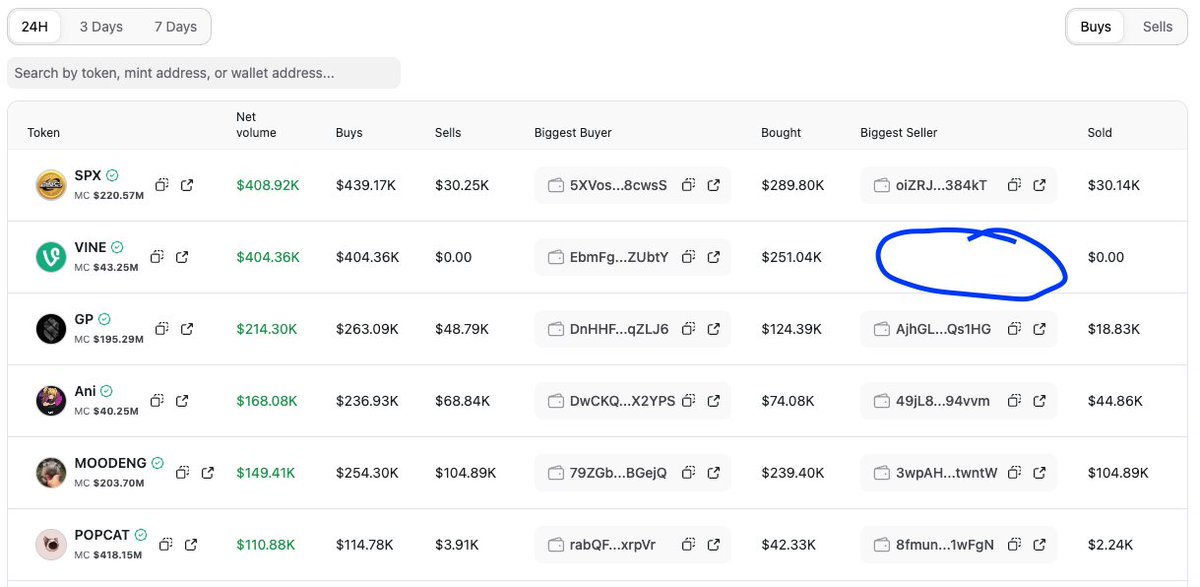Viewport: 1200px width, 587px height.
Task: Copy biggest seller wallet 3wpAH...twntW
Action: 1014,472
